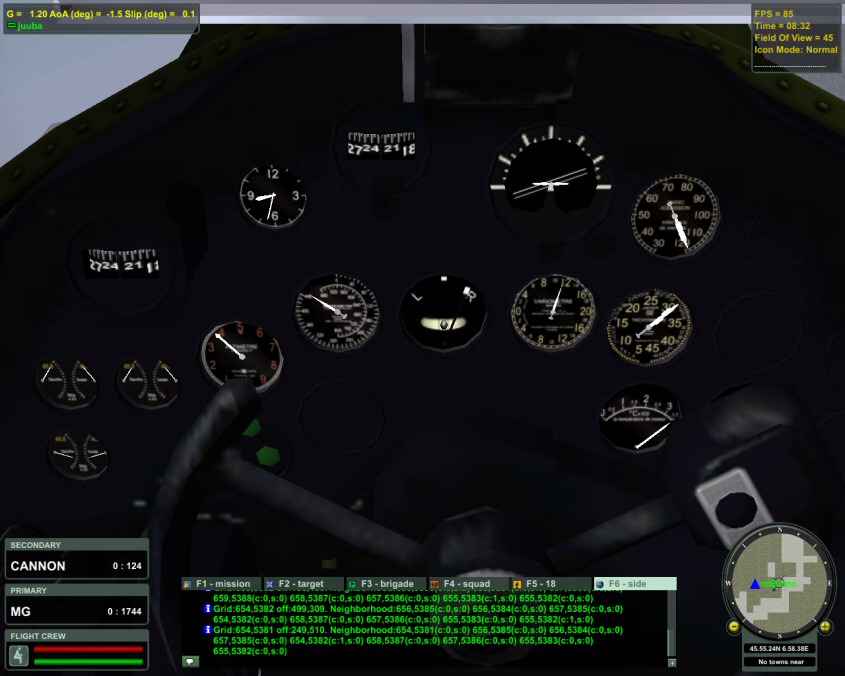Click the Time = 08:32 readout

[x=782, y=25]
